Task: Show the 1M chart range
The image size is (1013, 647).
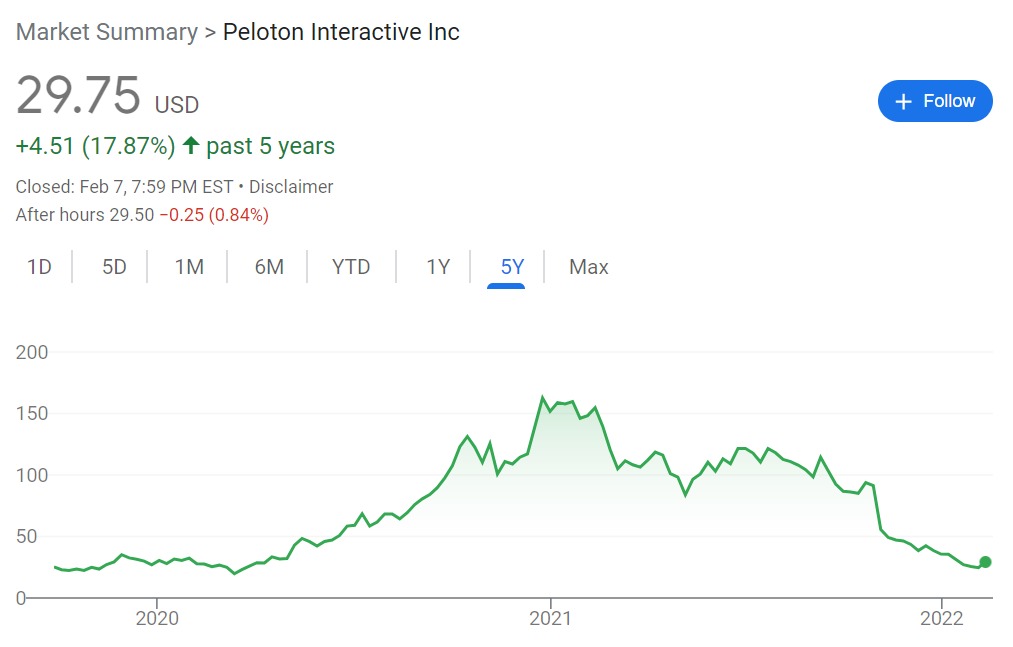Action: (x=189, y=267)
